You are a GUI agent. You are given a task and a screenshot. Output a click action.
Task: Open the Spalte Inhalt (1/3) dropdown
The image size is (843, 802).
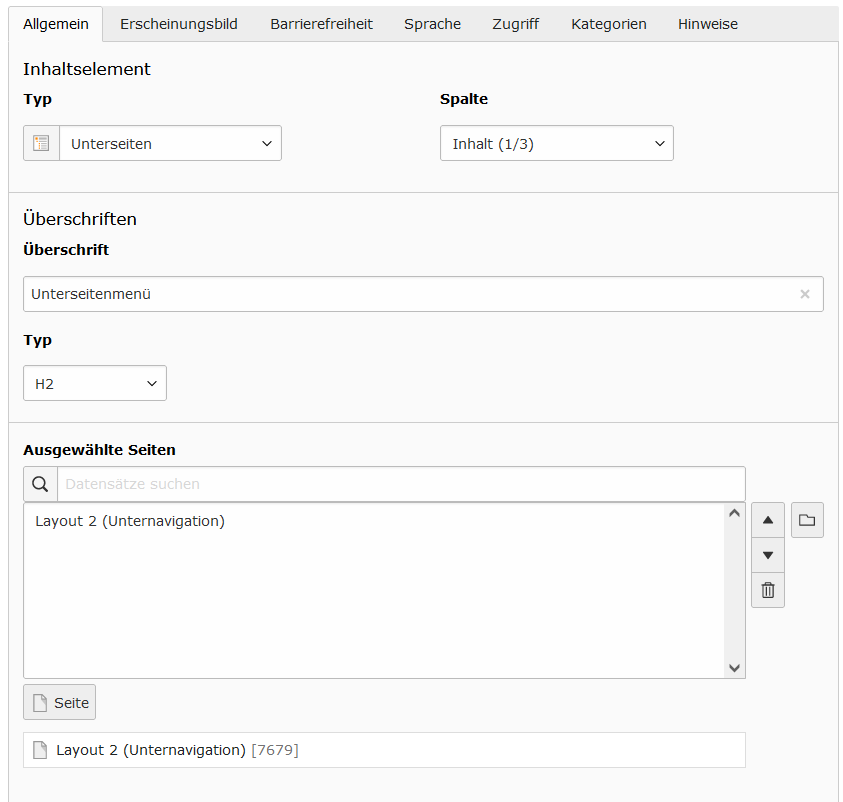point(556,144)
